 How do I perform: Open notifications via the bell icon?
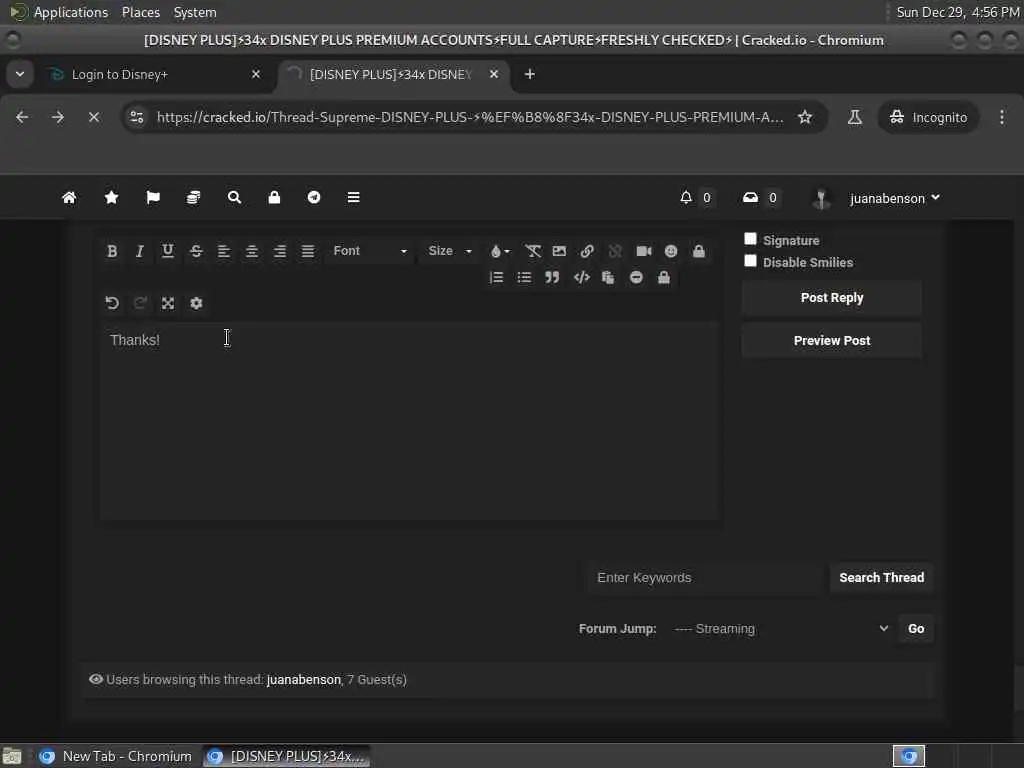(x=686, y=197)
